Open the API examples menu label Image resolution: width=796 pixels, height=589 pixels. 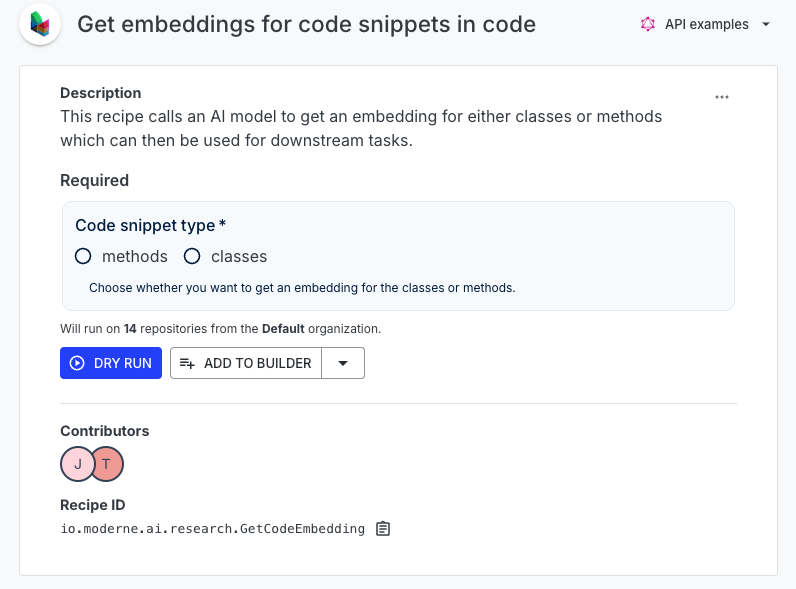(707, 24)
